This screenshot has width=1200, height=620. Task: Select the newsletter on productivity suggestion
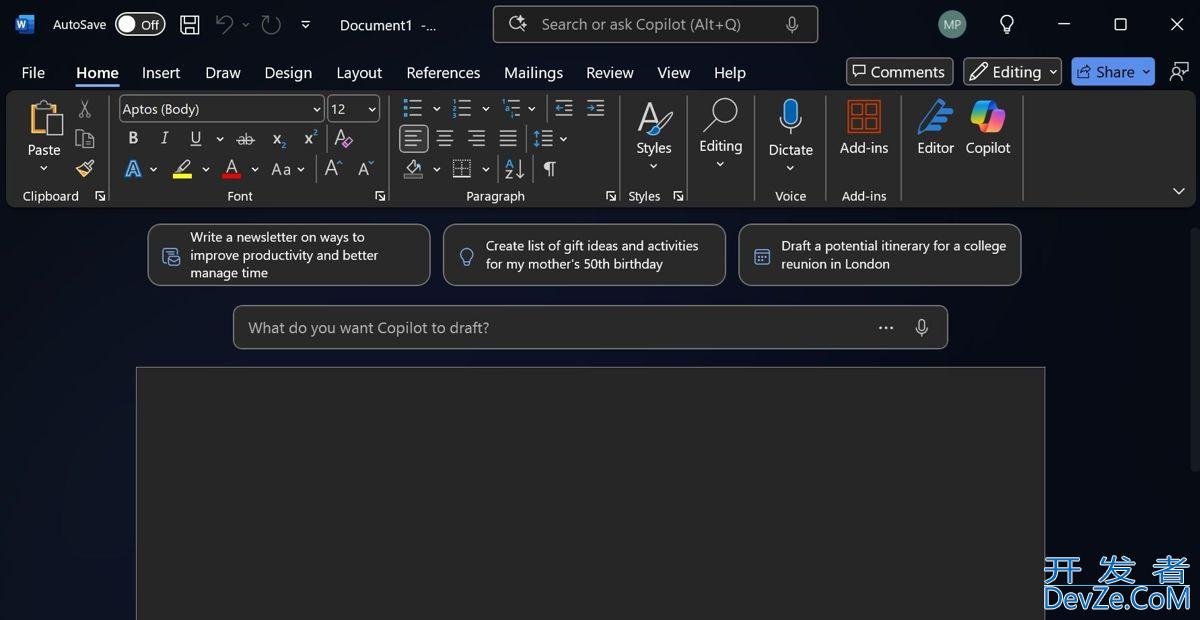coord(289,255)
